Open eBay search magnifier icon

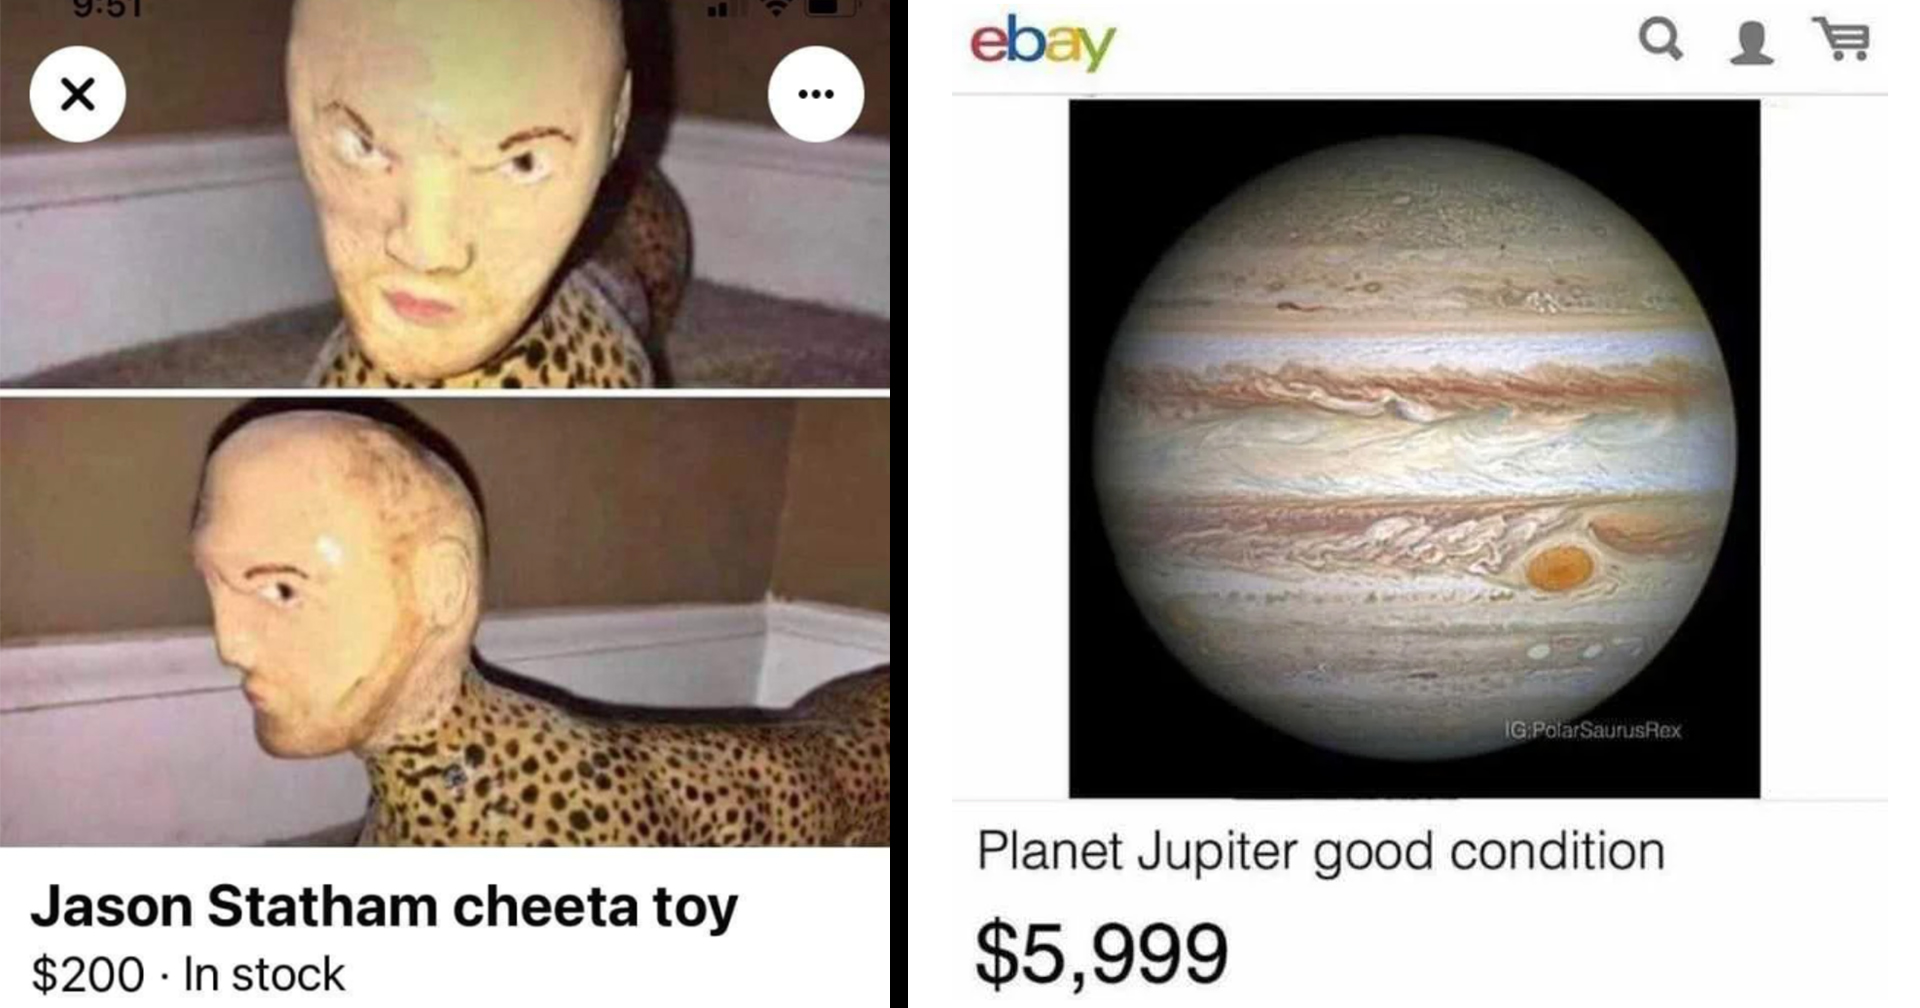1661,40
